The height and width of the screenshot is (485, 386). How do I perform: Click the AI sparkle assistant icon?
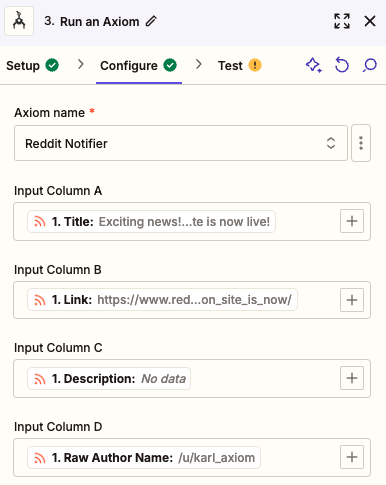[x=314, y=65]
